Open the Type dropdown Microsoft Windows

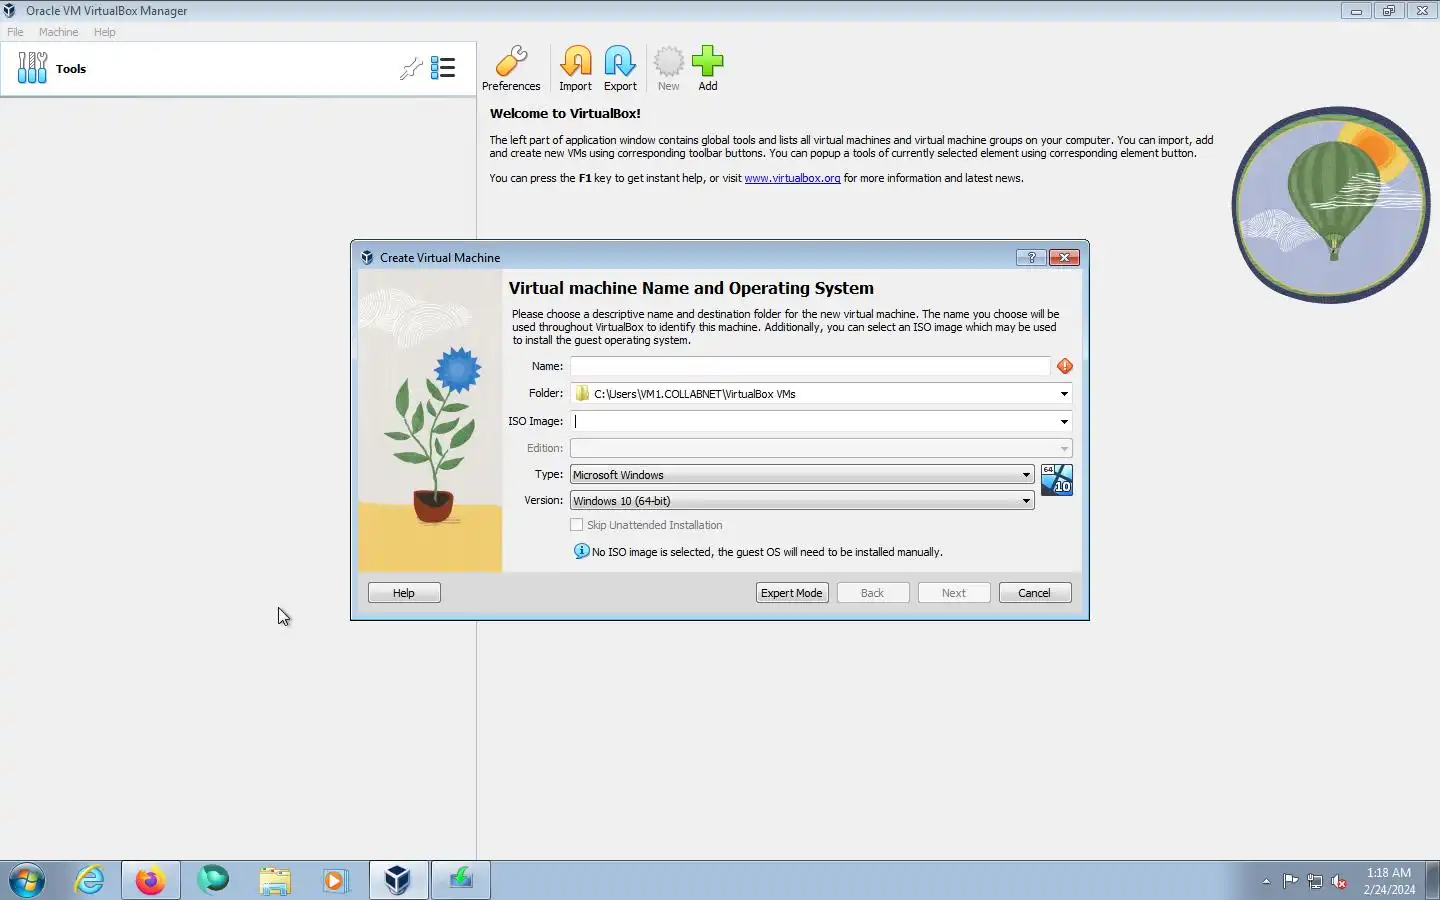click(802, 474)
